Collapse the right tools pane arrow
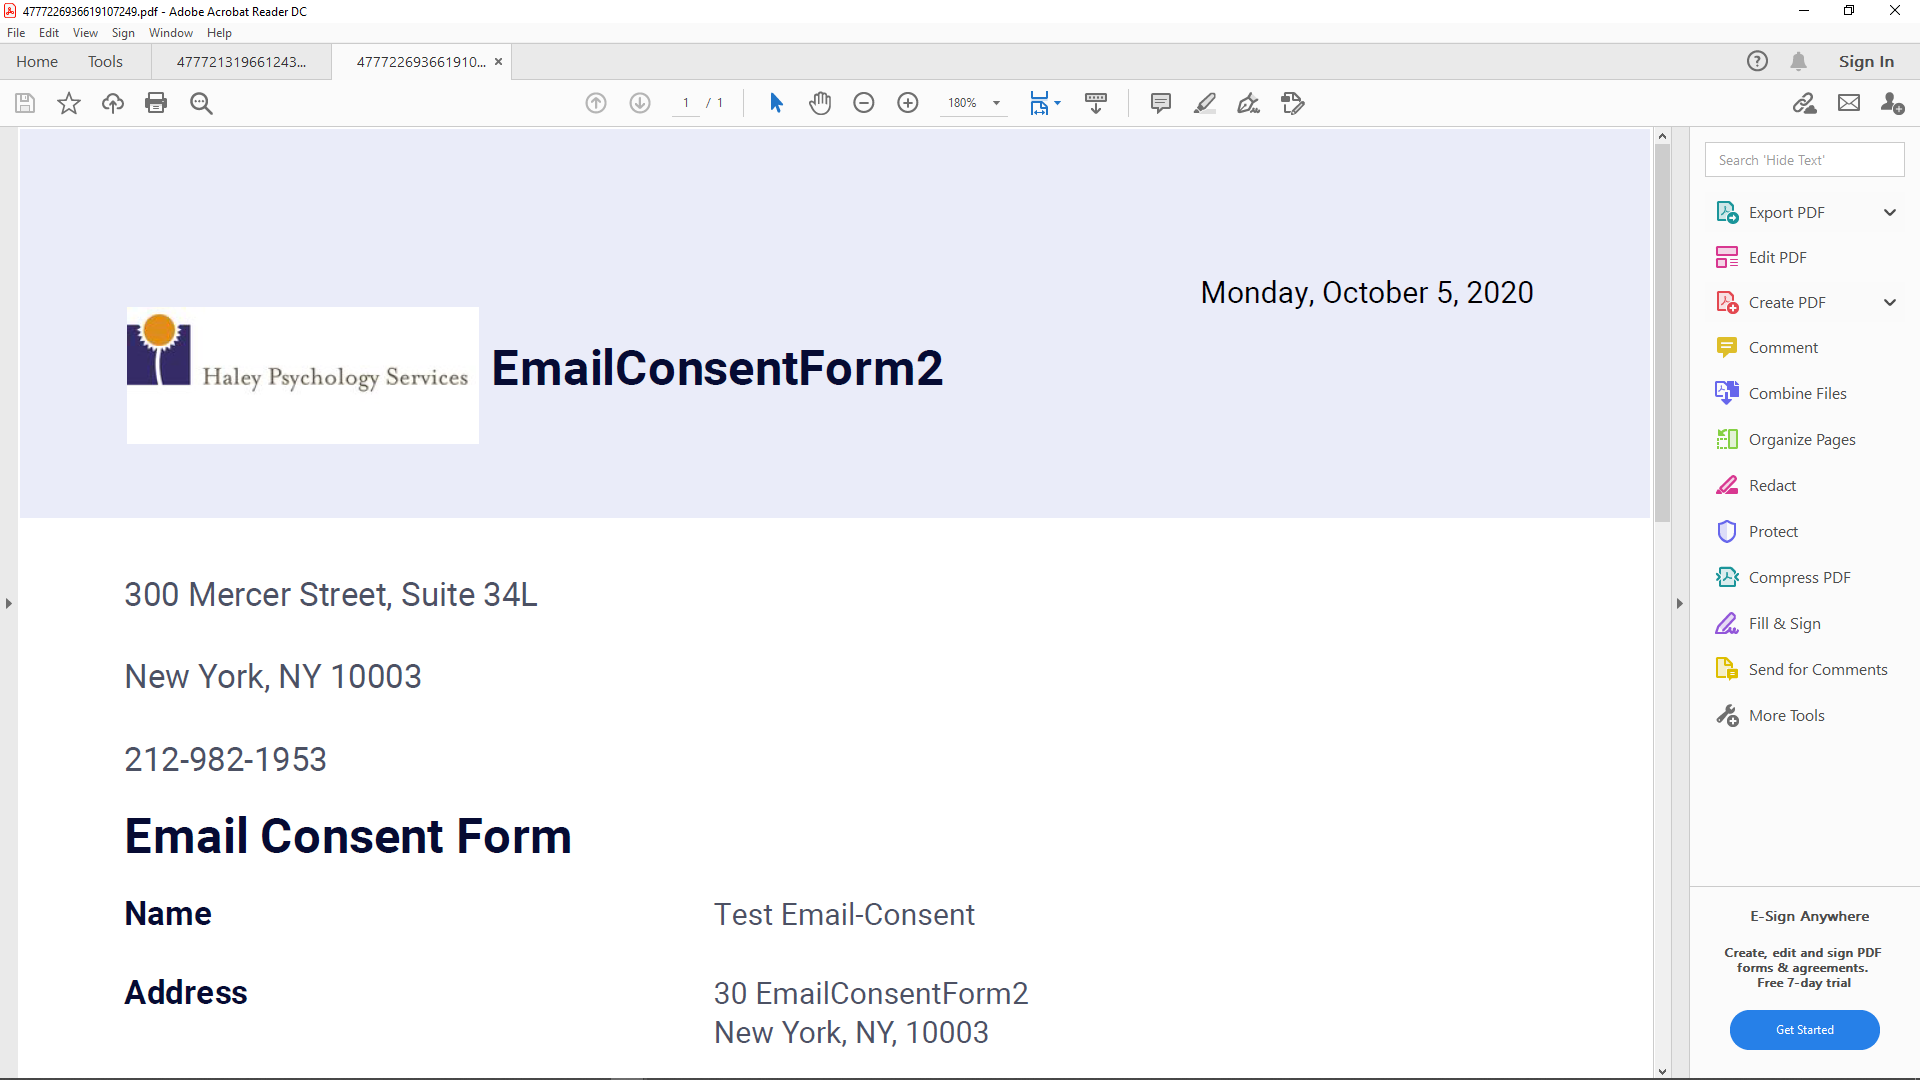 tap(1680, 604)
